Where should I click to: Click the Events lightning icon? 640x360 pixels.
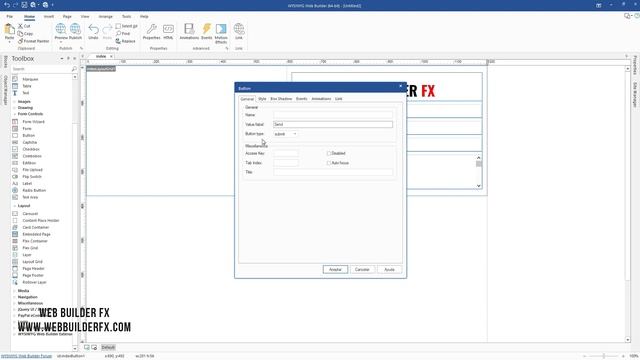pyautogui.click(x=207, y=29)
